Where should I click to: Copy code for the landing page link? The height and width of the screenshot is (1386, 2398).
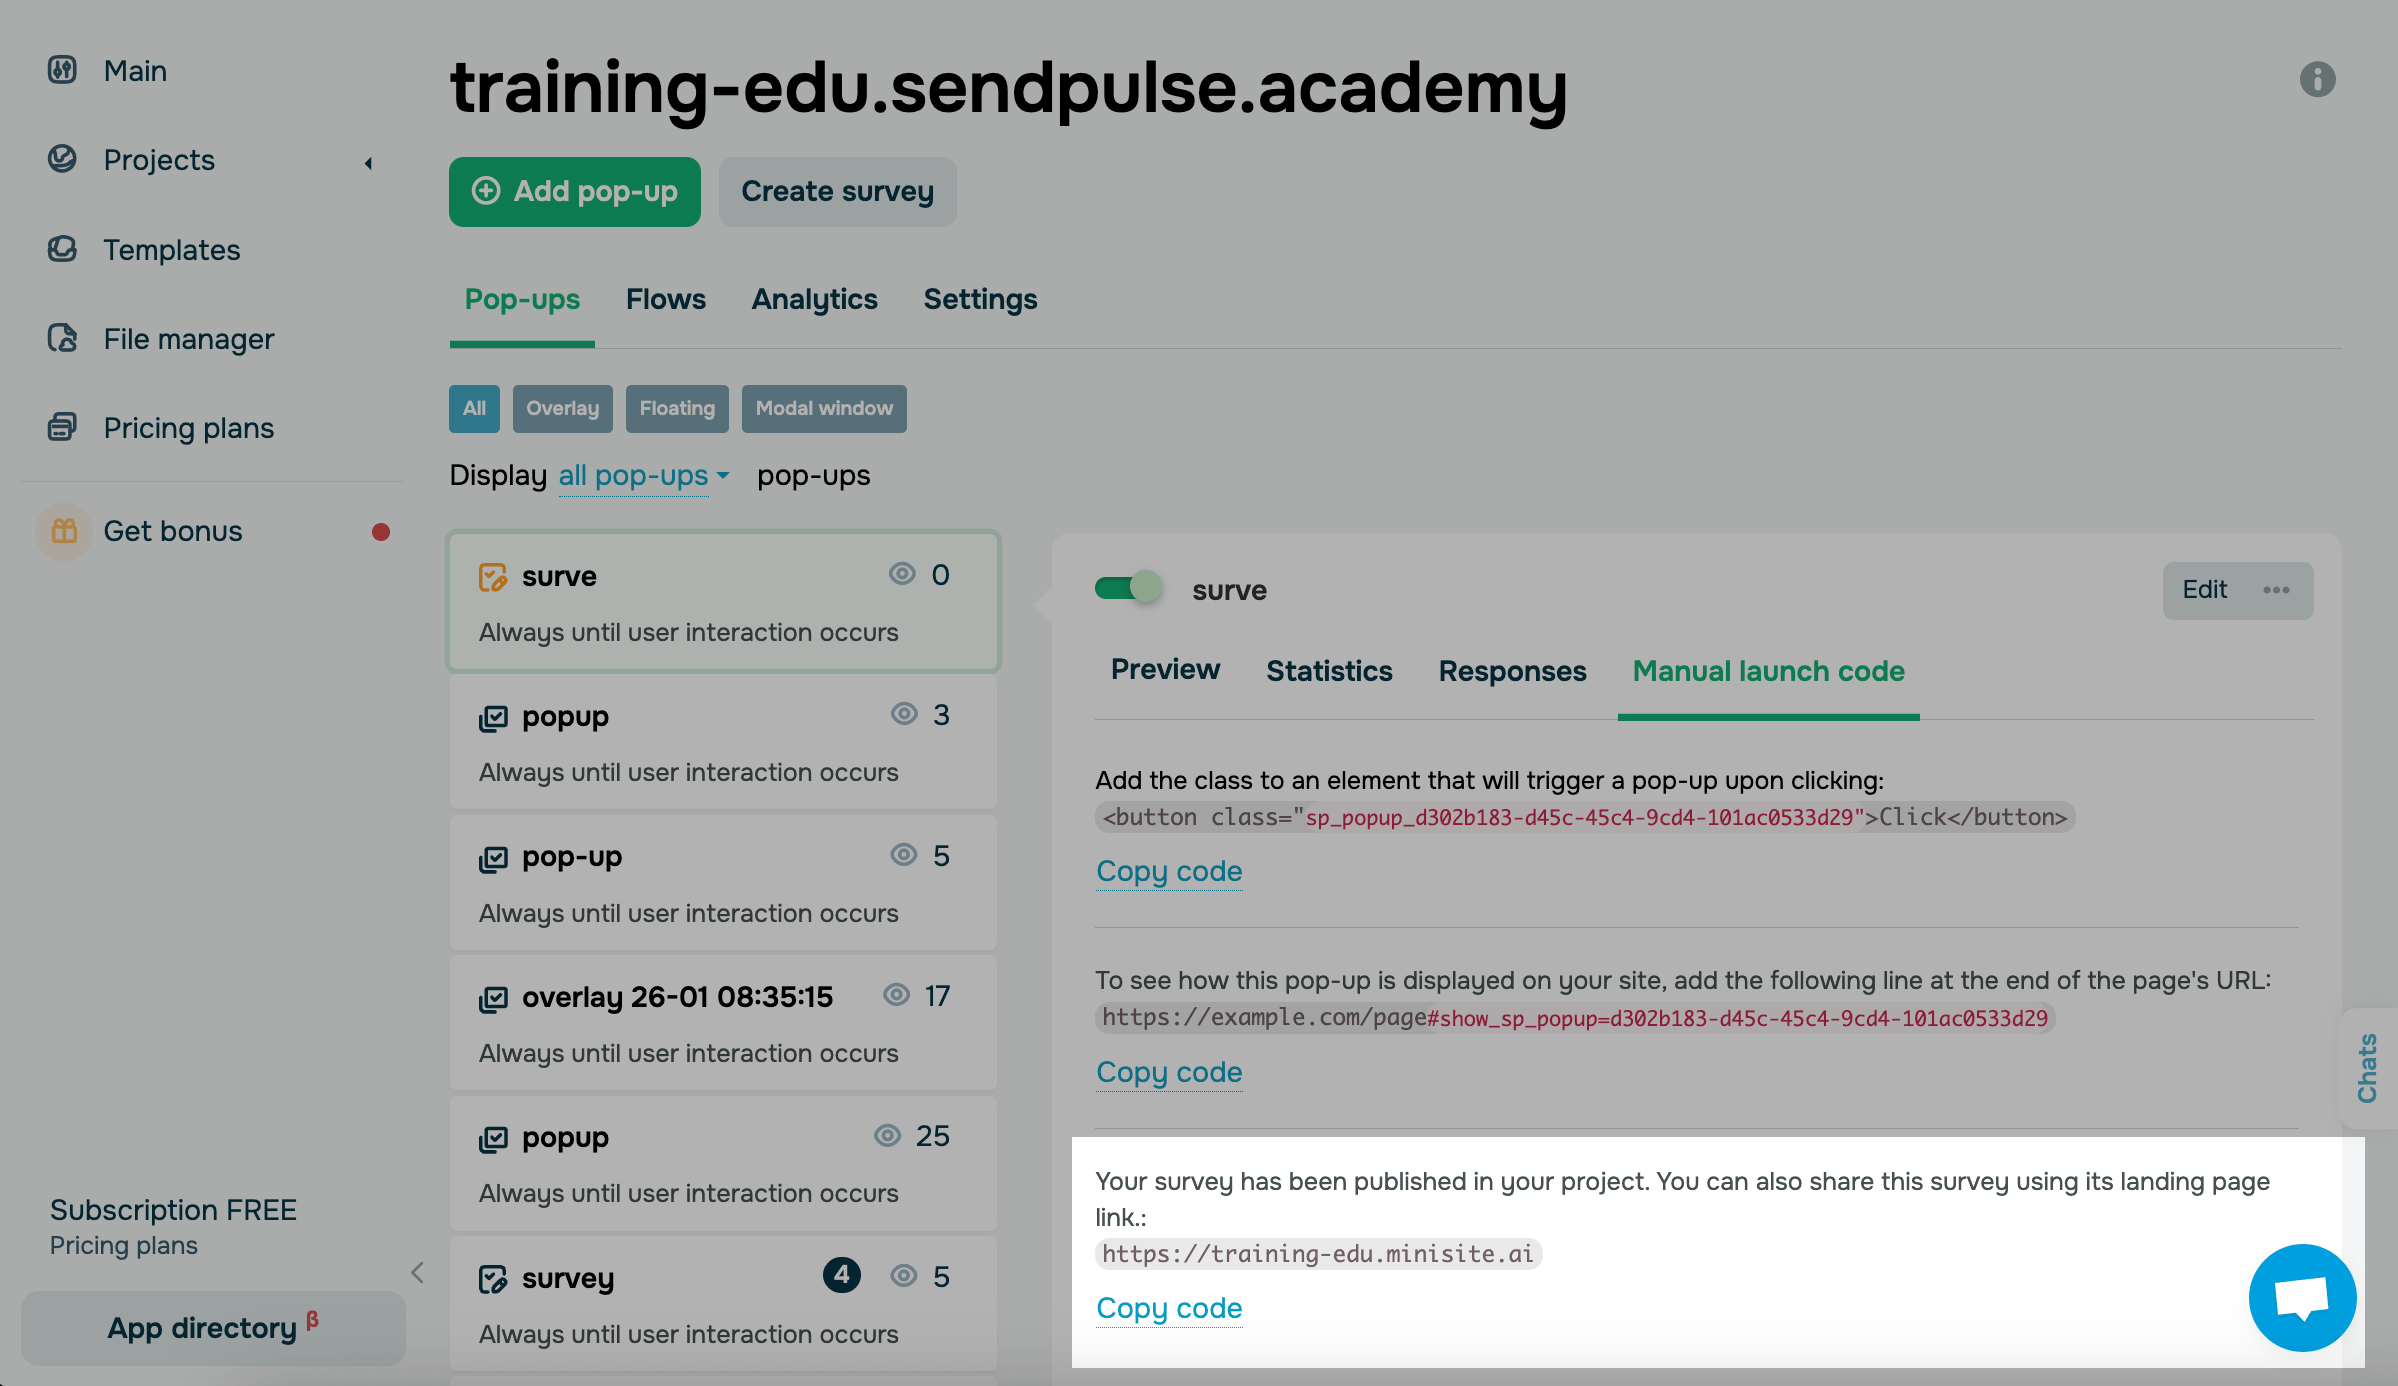pos(1169,1308)
